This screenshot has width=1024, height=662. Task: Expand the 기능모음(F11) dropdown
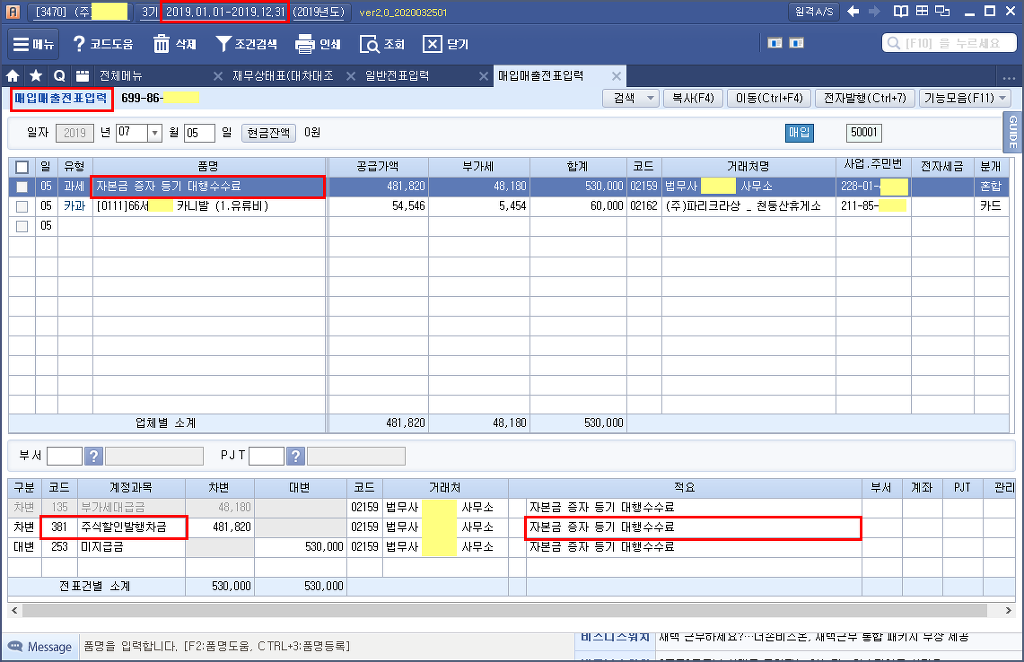point(965,98)
